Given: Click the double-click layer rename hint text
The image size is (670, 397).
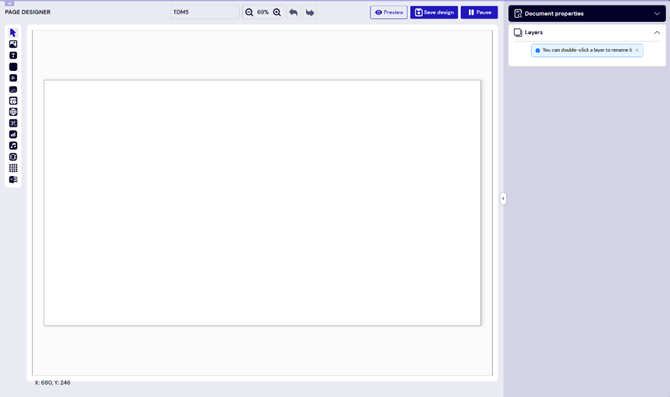Looking at the screenshot, I should pyautogui.click(x=587, y=50).
